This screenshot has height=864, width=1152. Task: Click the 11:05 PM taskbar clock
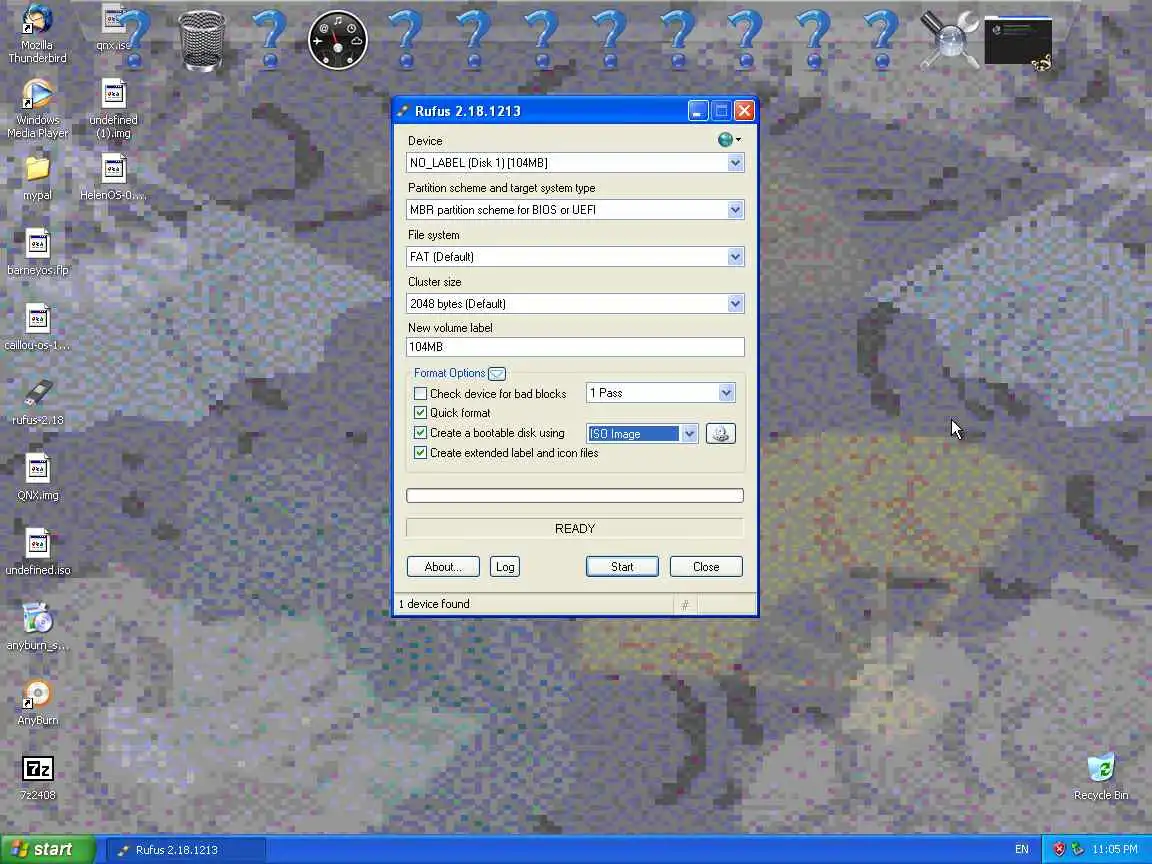pyautogui.click(x=1115, y=849)
